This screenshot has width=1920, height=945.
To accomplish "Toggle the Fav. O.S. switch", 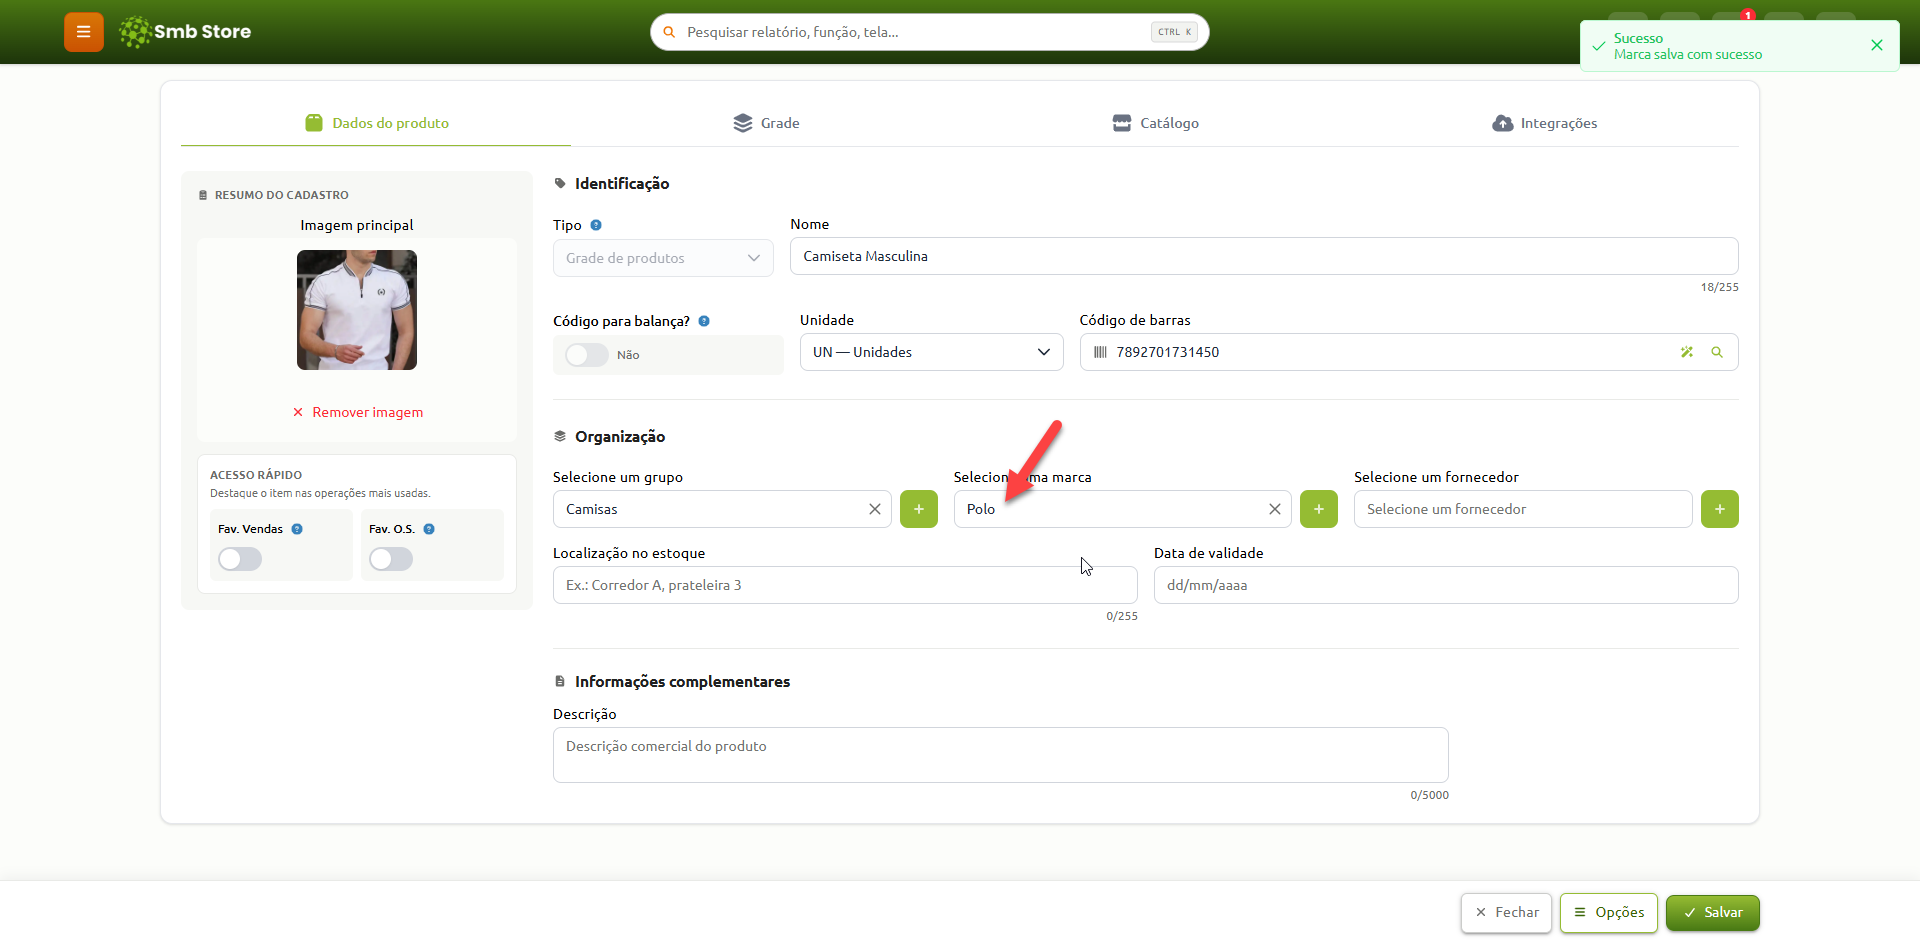I will 391,559.
